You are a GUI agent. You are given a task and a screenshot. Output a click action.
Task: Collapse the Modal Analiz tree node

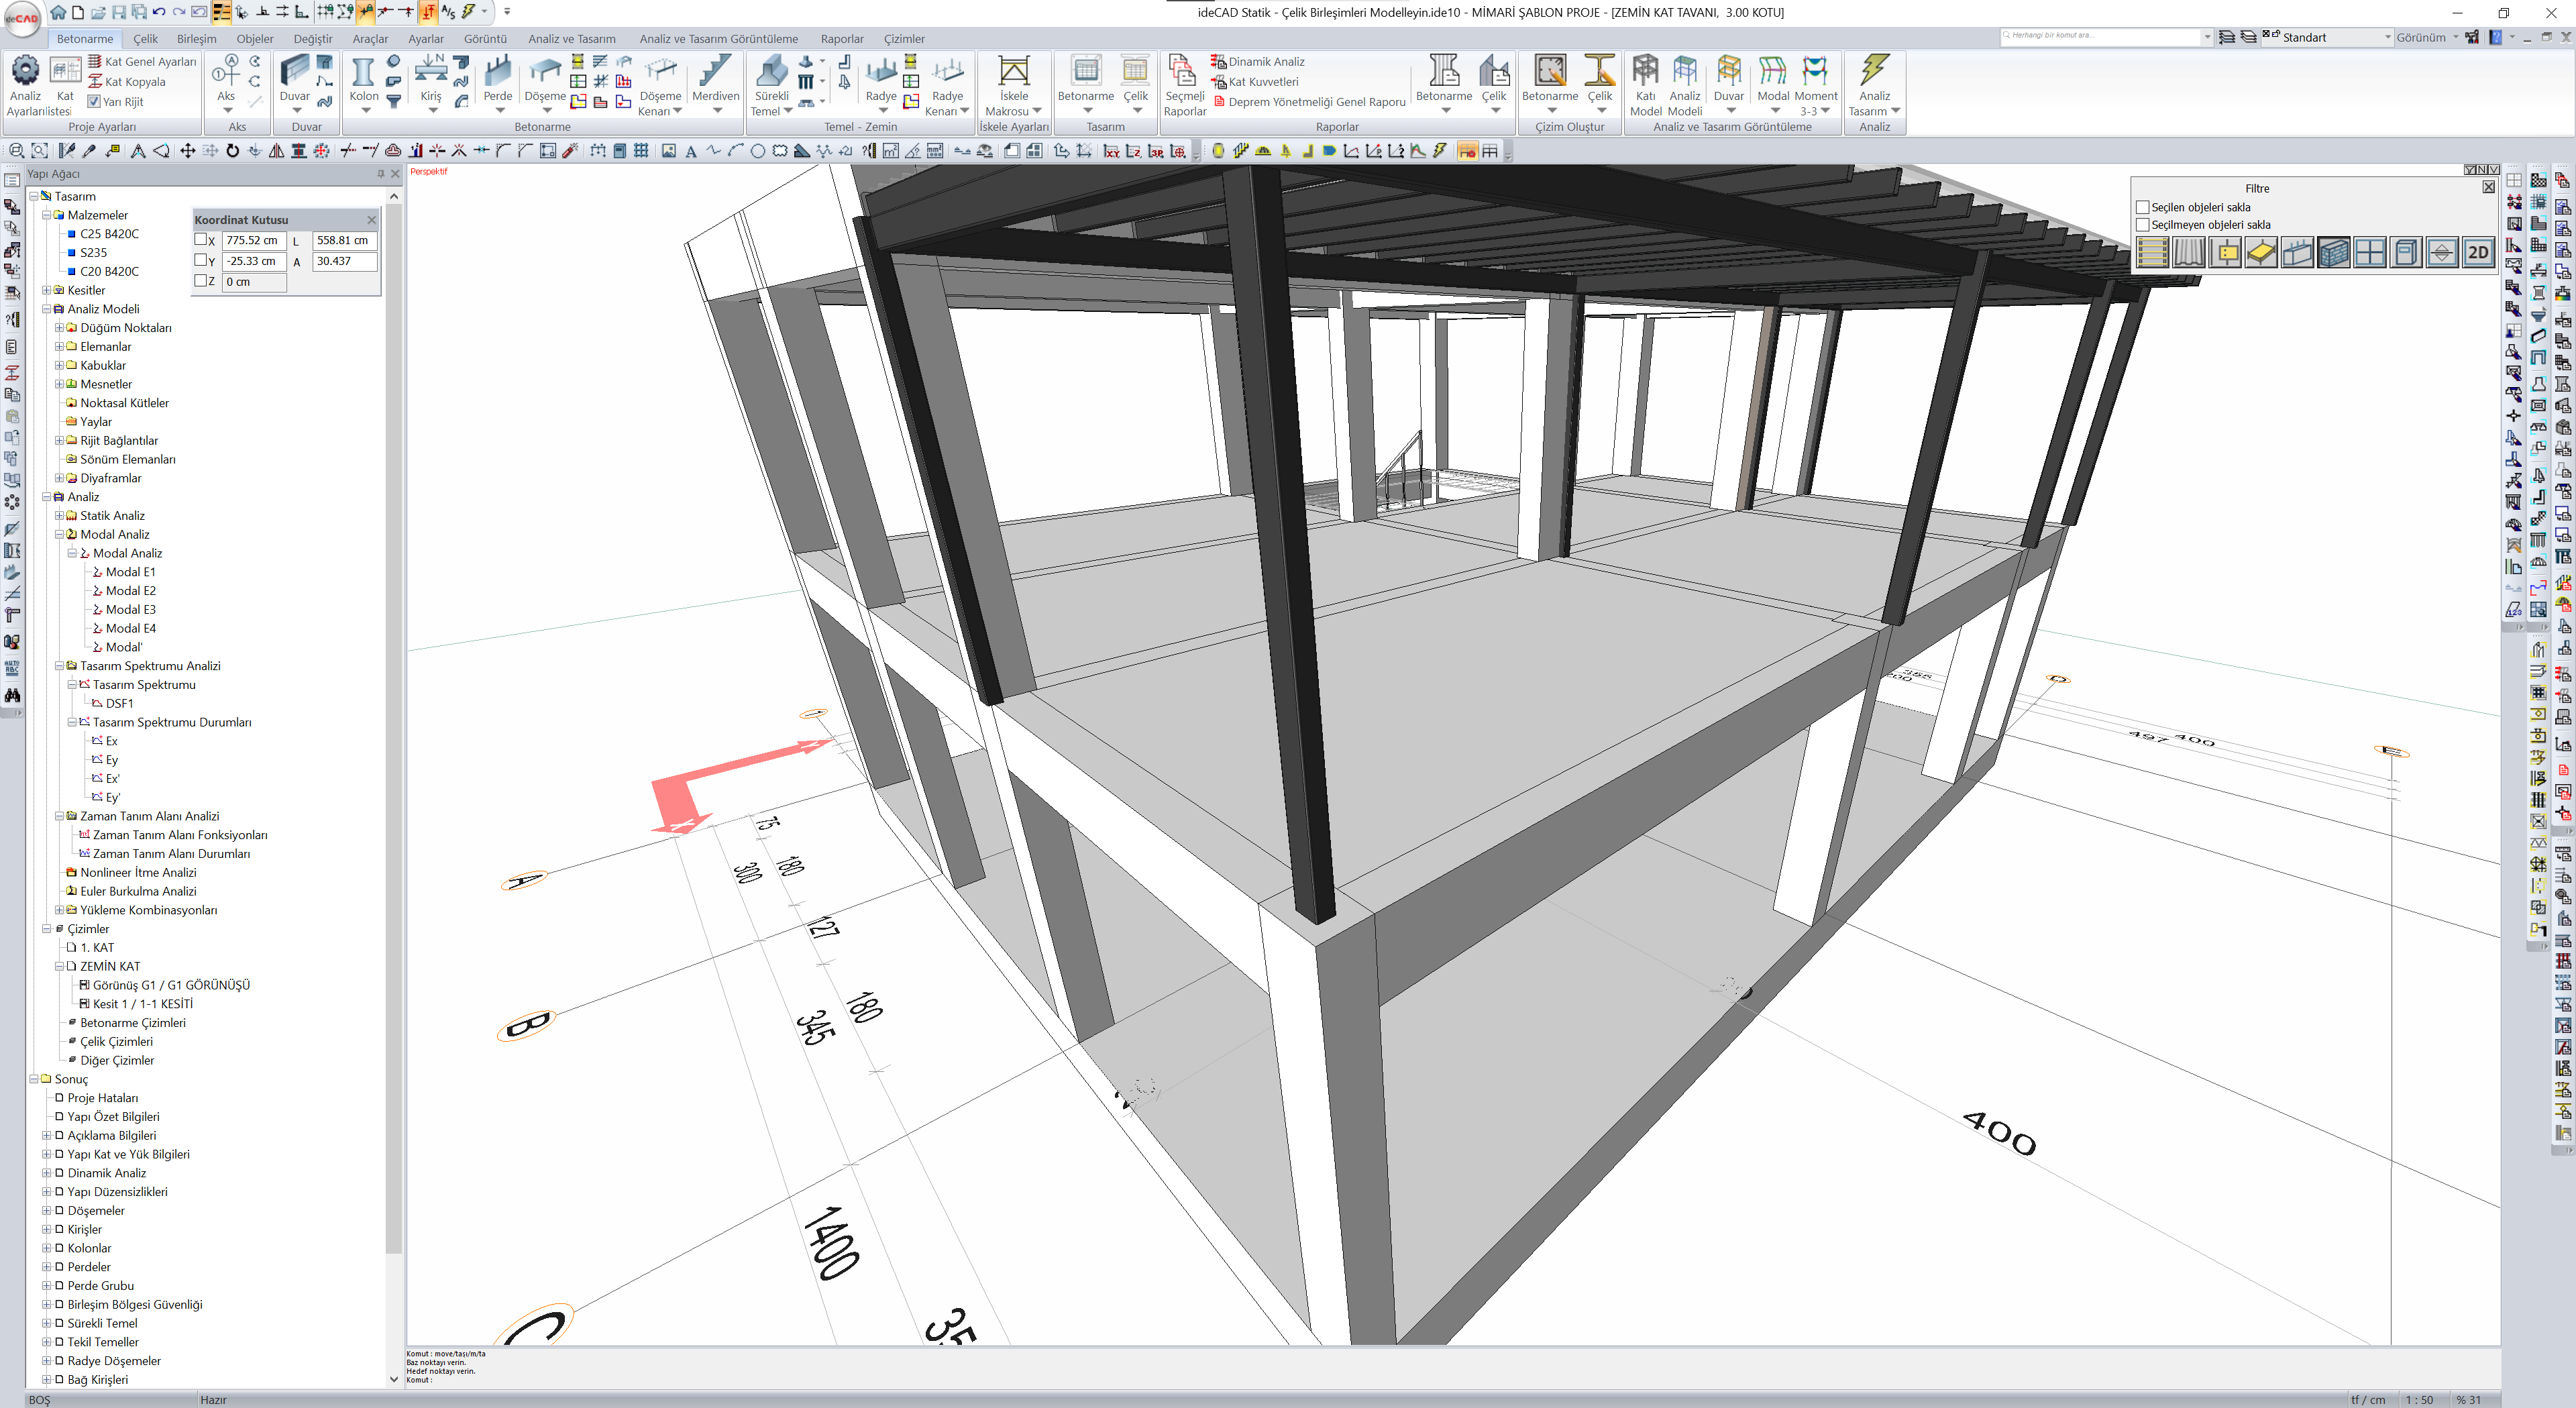[x=59, y=534]
